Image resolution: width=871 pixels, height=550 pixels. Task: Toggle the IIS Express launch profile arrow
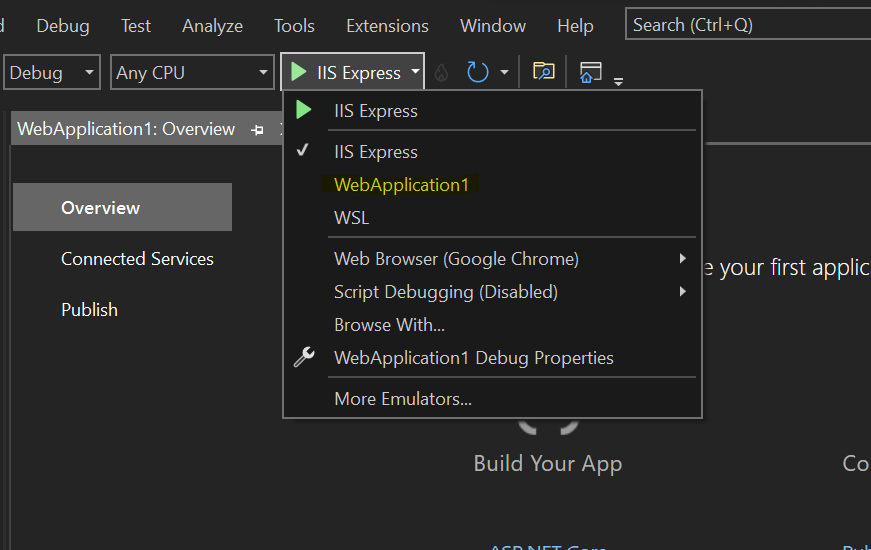[415, 72]
